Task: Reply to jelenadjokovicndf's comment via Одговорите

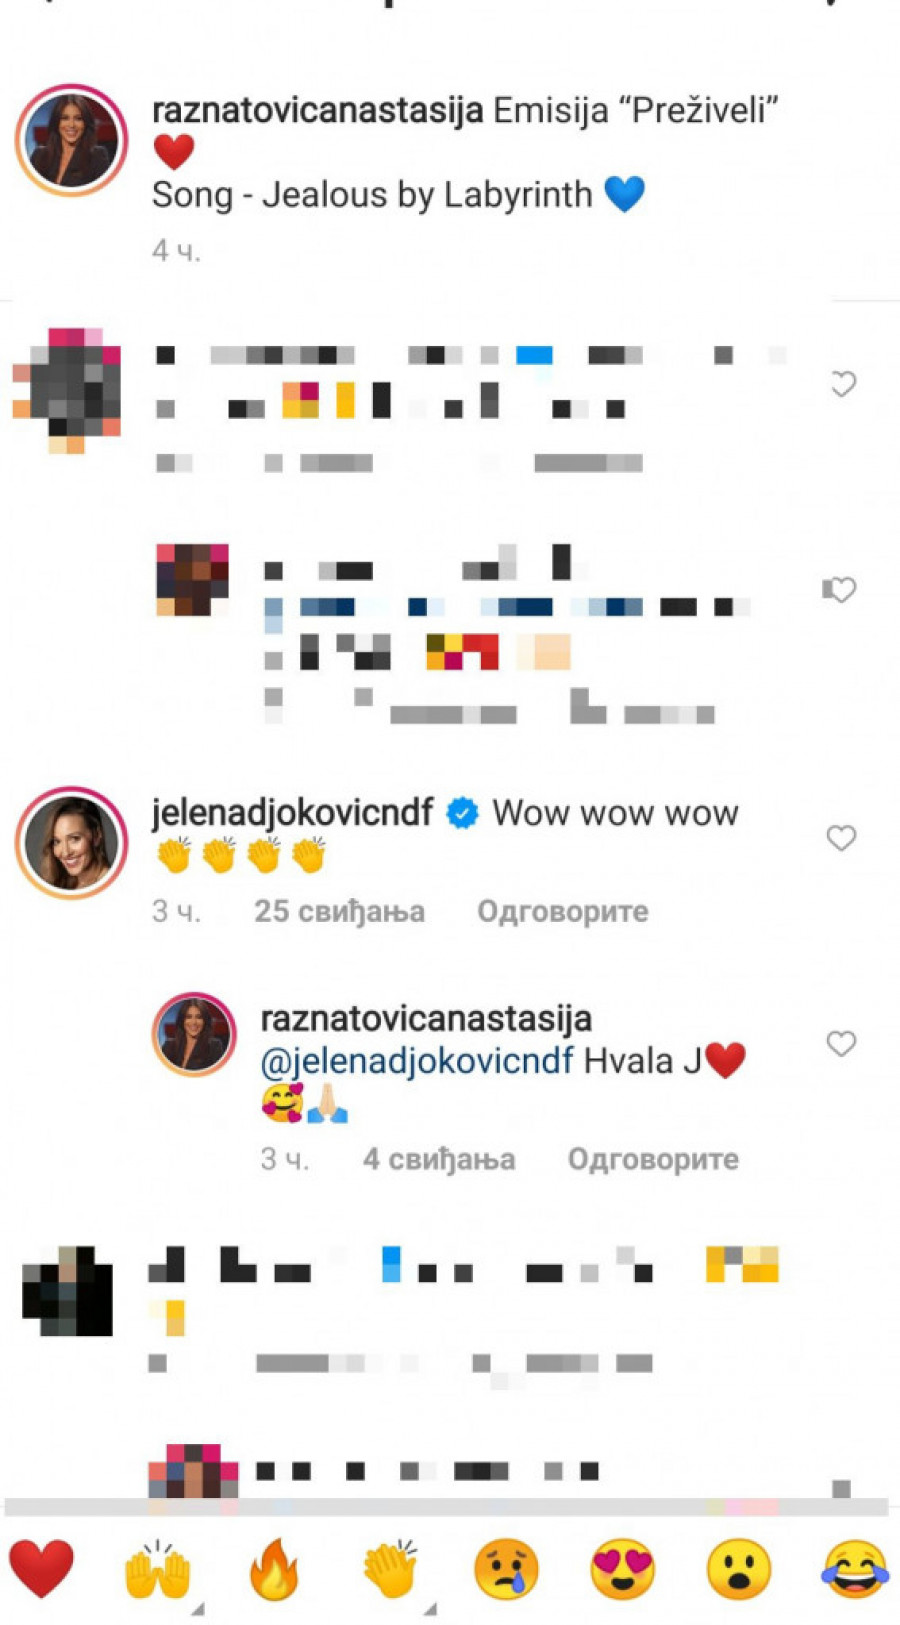Action: pos(563,911)
